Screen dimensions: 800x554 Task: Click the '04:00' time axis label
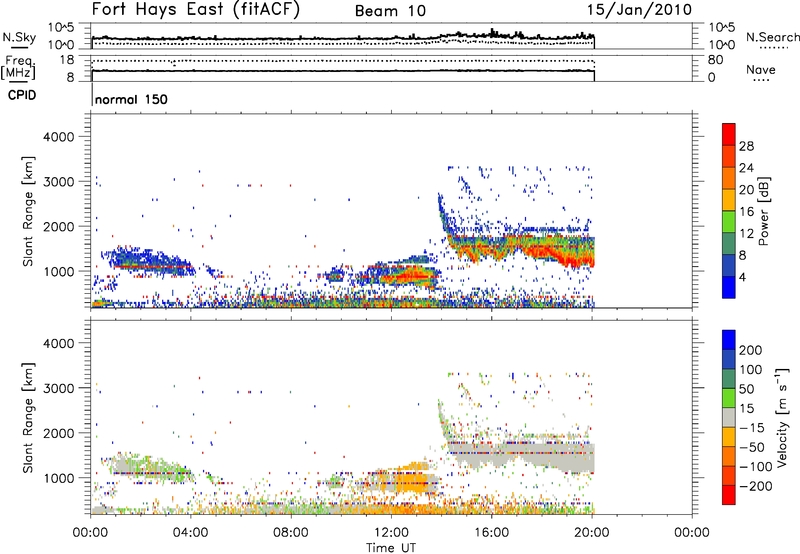pyautogui.click(x=191, y=533)
